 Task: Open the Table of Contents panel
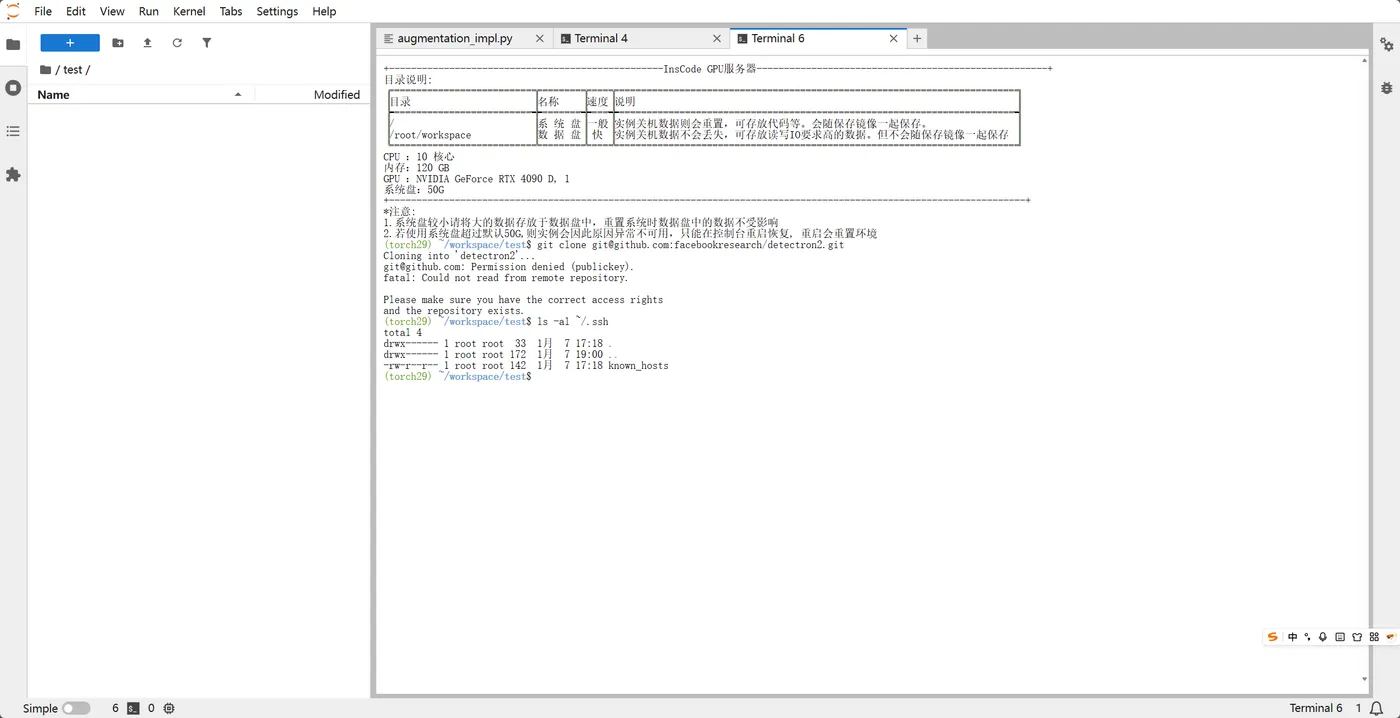[x=13, y=131]
